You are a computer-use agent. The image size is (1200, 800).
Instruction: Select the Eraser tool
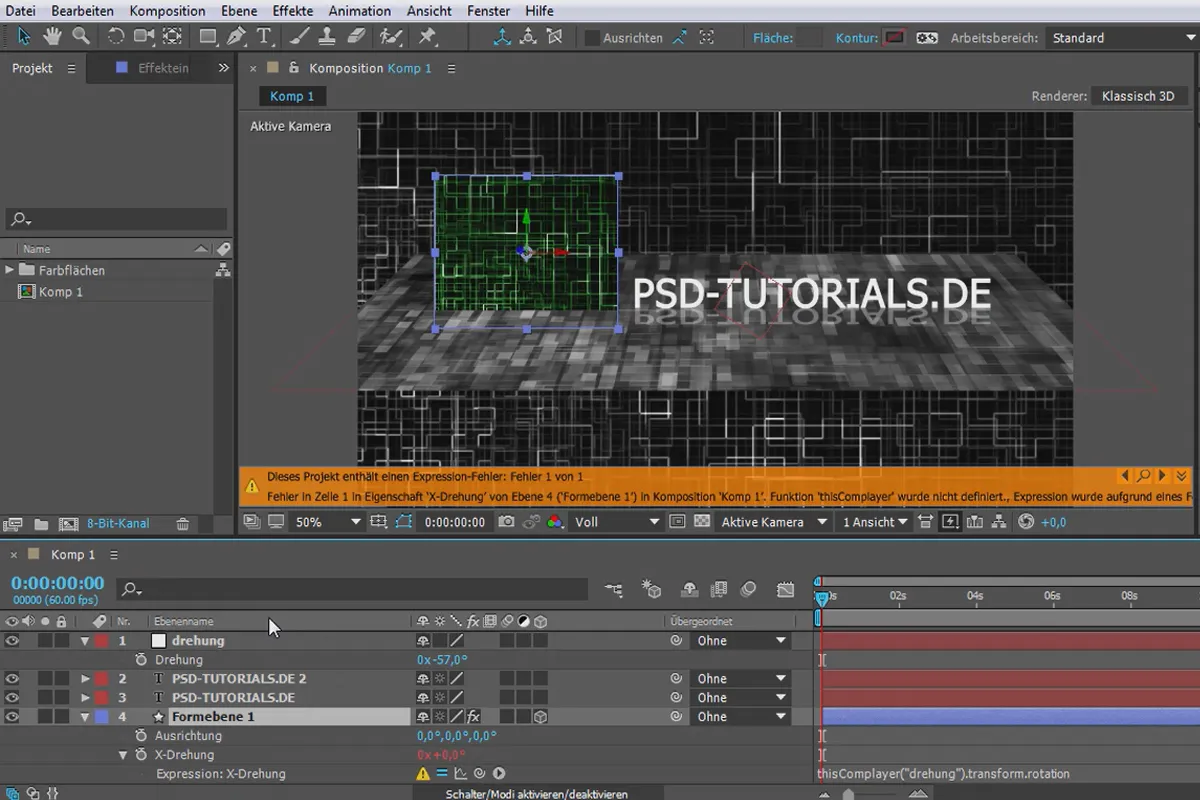click(356, 37)
